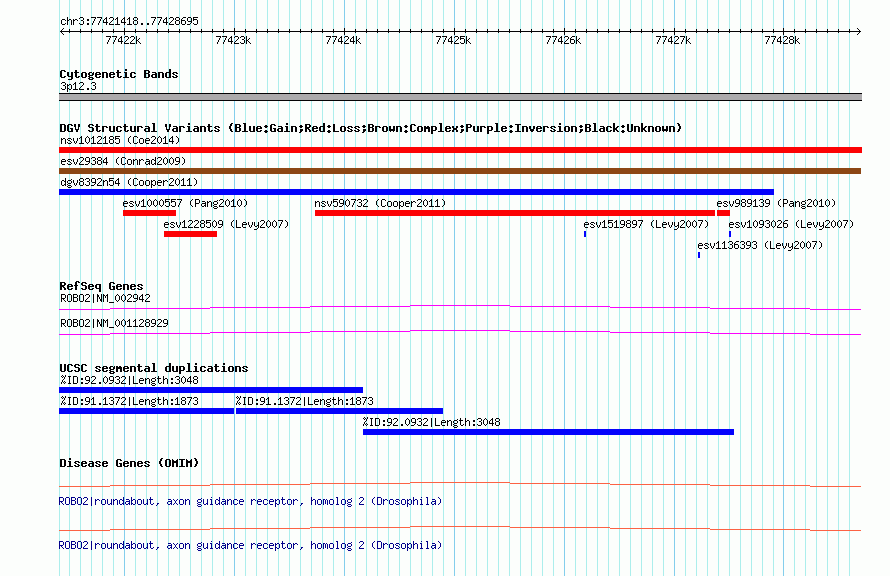
Task: Select the esv1093026 (Levy2007) label
Action: (791, 224)
